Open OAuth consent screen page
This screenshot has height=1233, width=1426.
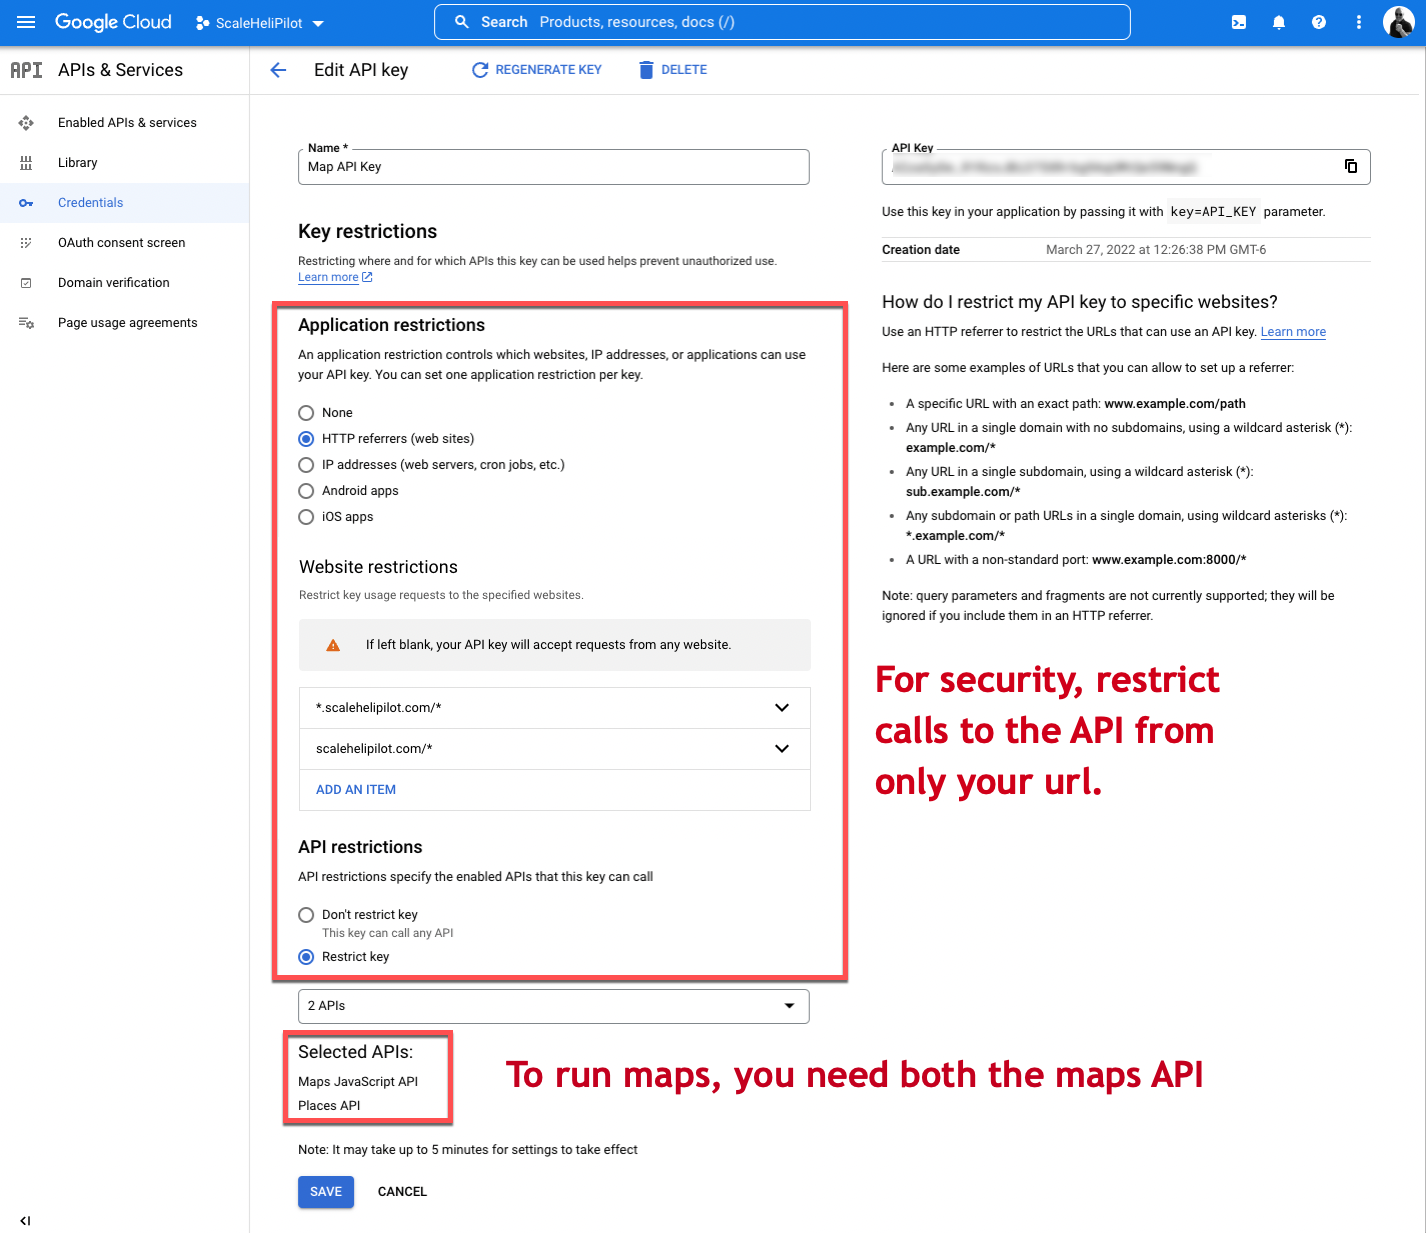coord(121,243)
